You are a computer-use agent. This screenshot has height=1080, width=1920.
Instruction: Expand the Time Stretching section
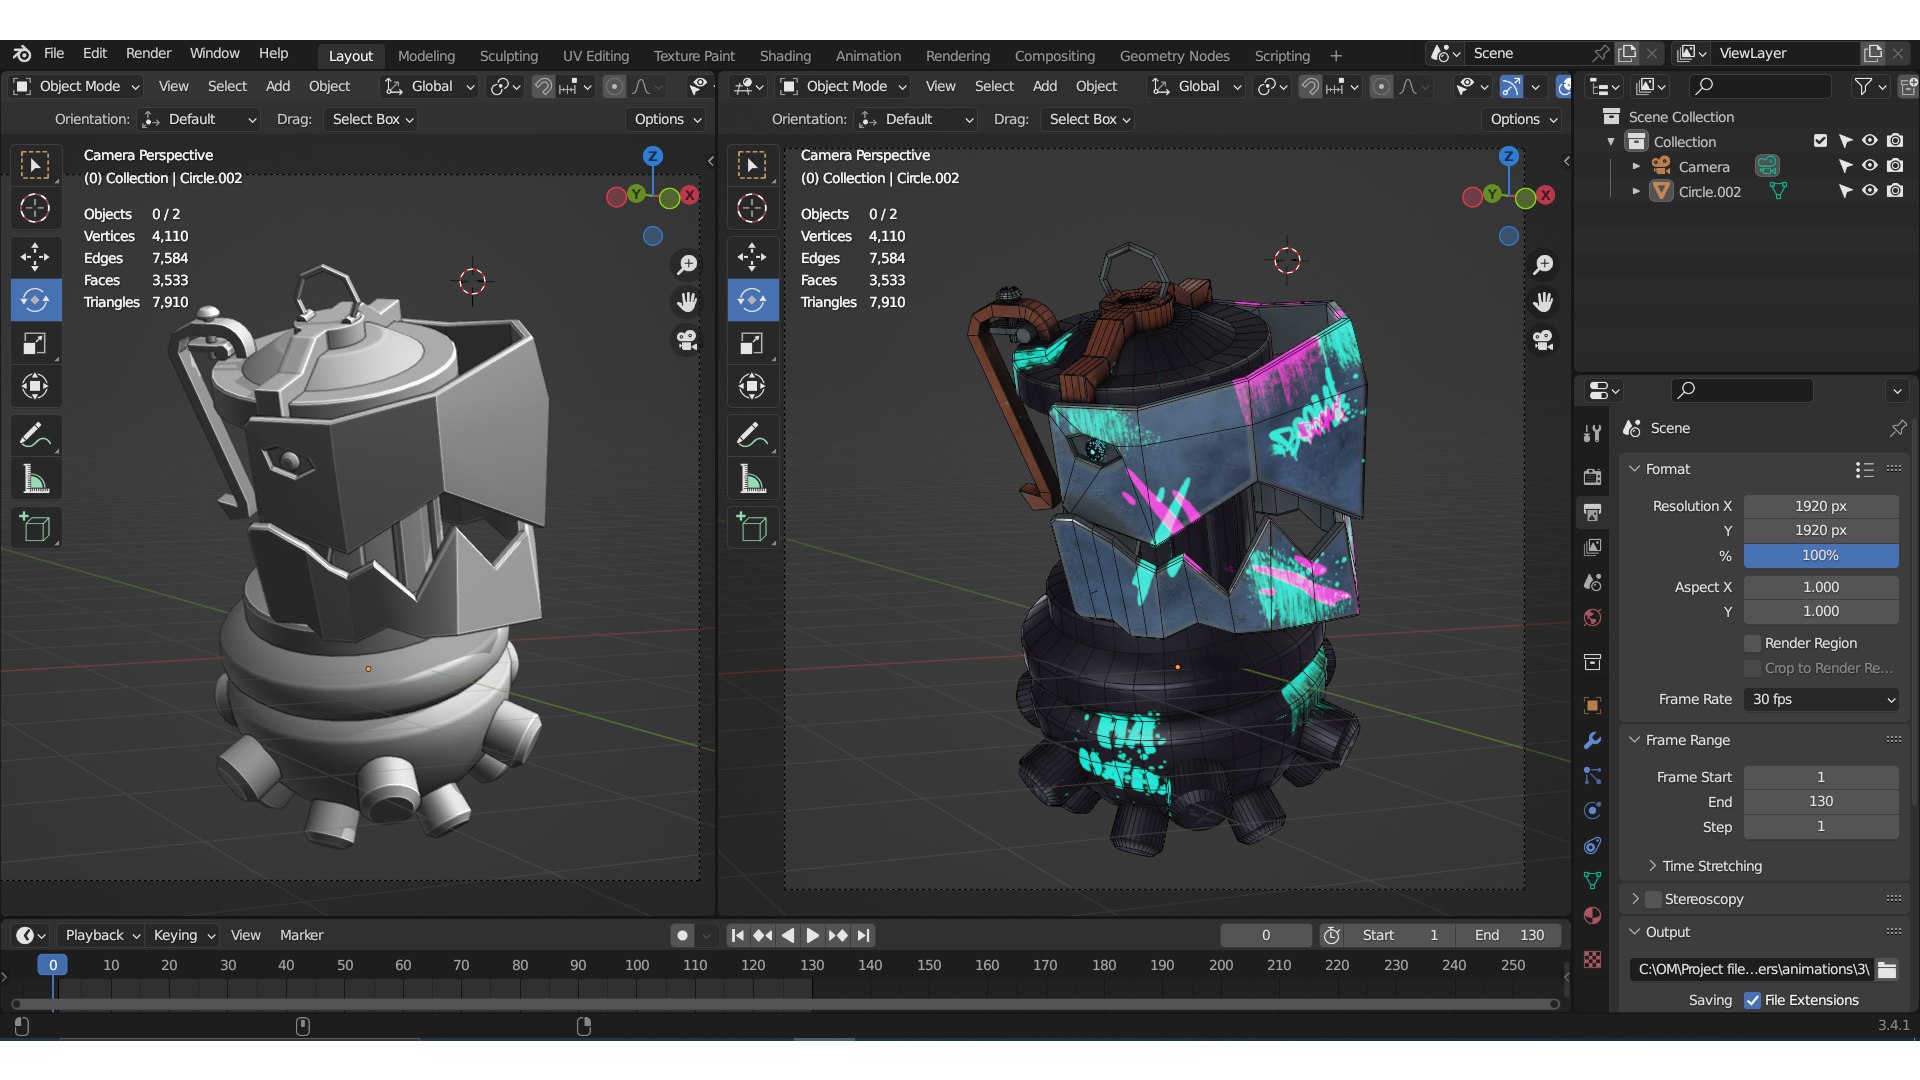pos(1712,866)
